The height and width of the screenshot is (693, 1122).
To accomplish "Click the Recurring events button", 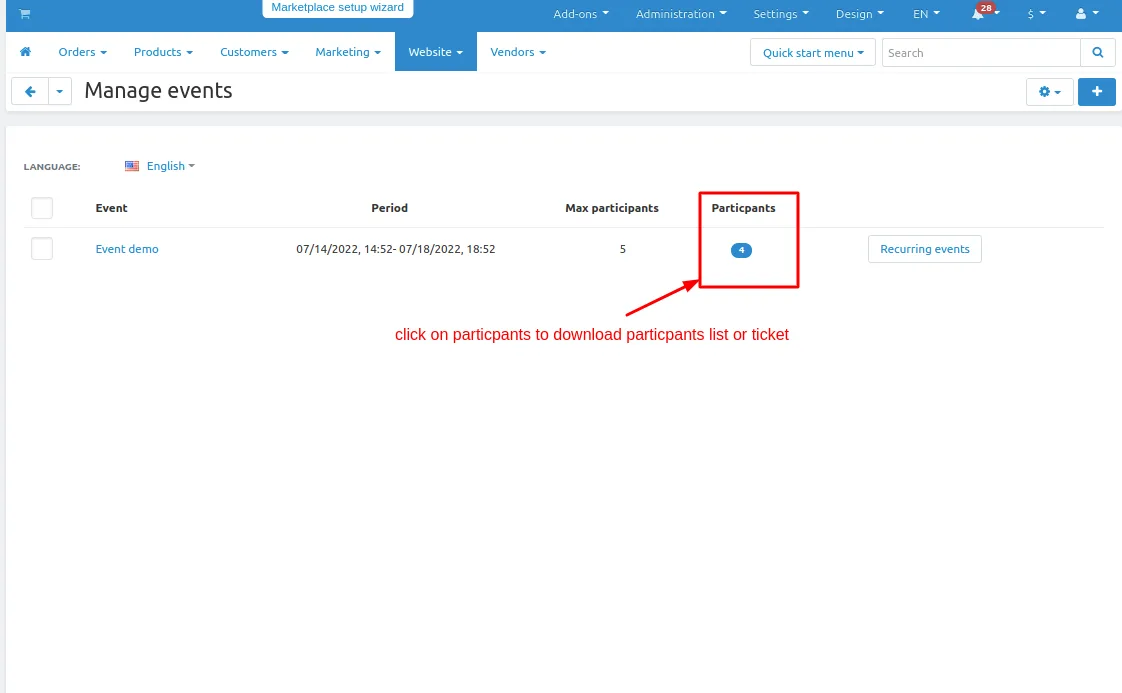I will pyautogui.click(x=925, y=249).
